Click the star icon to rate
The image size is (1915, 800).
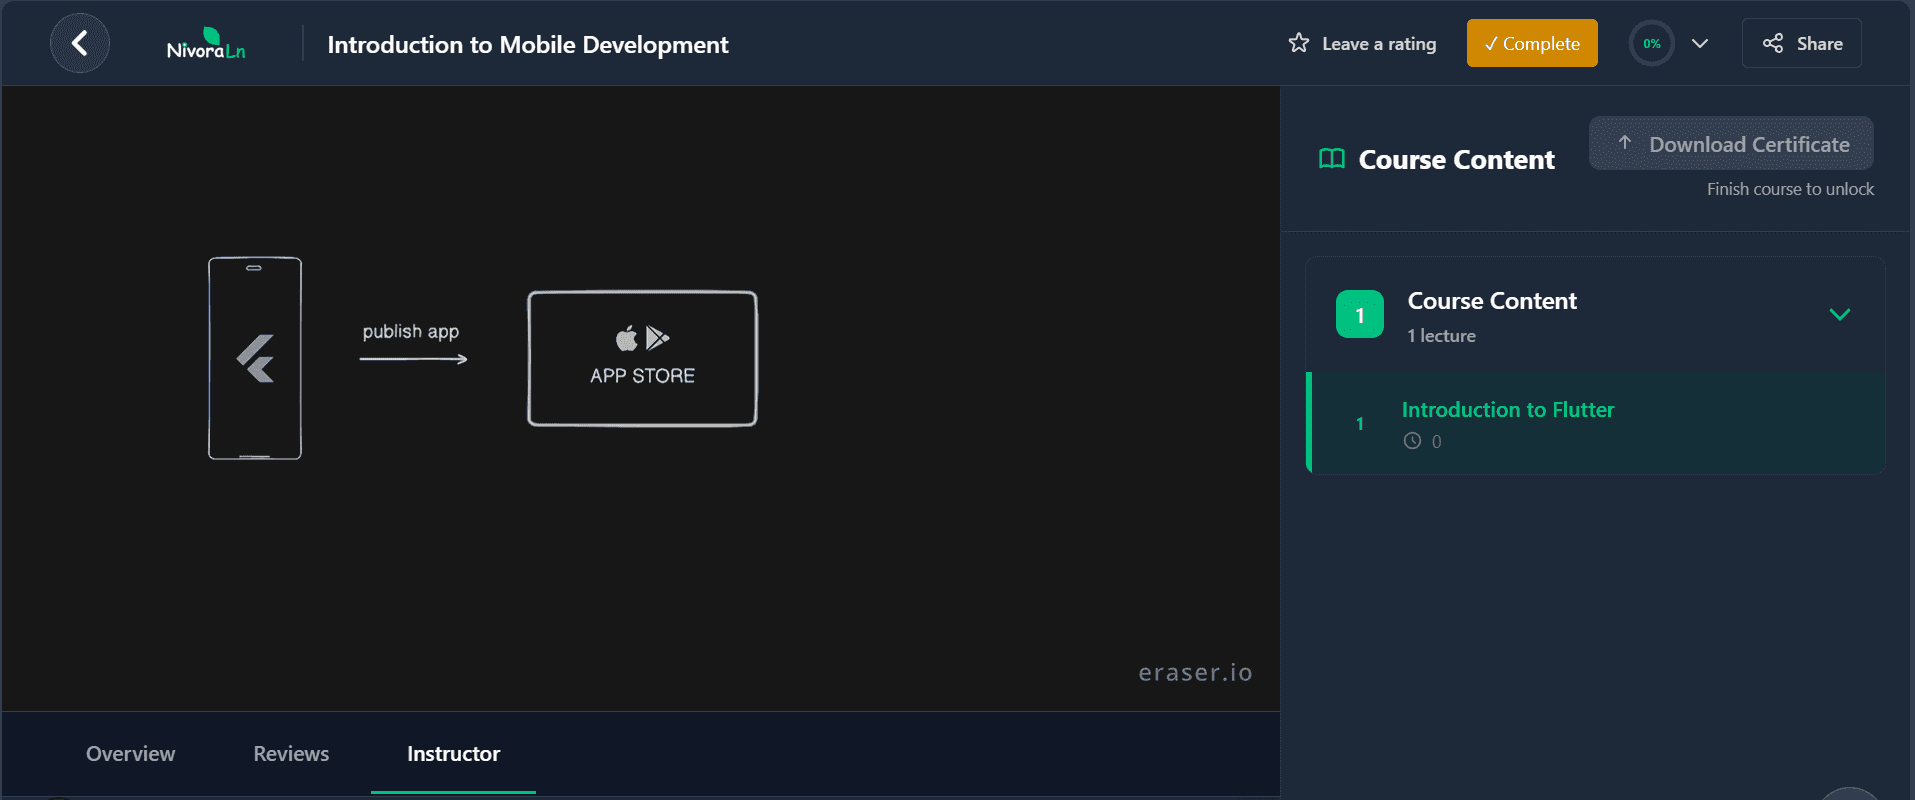pyautogui.click(x=1298, y=43)
